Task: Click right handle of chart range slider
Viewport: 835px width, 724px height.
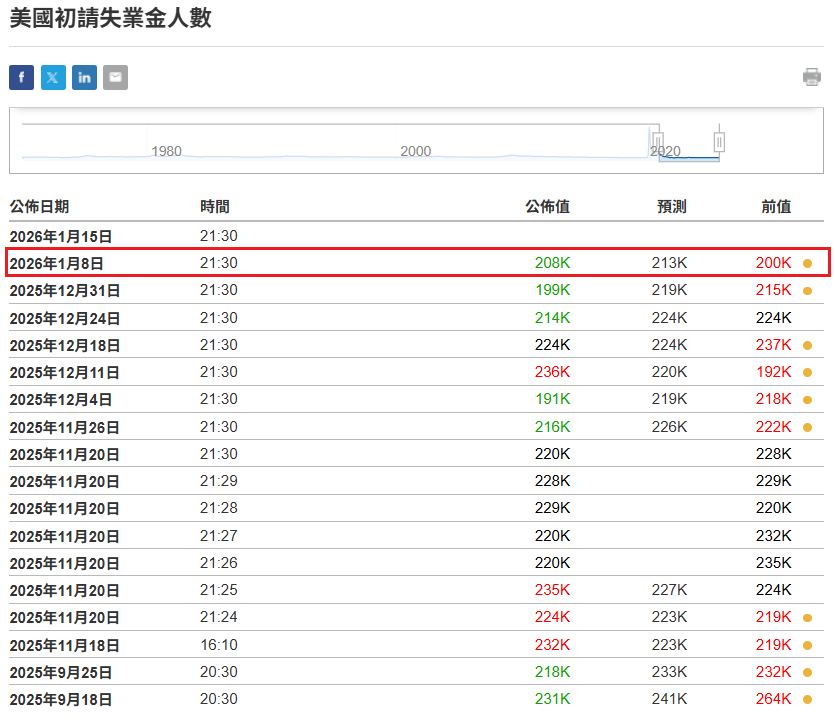Action: click(718, 141)
